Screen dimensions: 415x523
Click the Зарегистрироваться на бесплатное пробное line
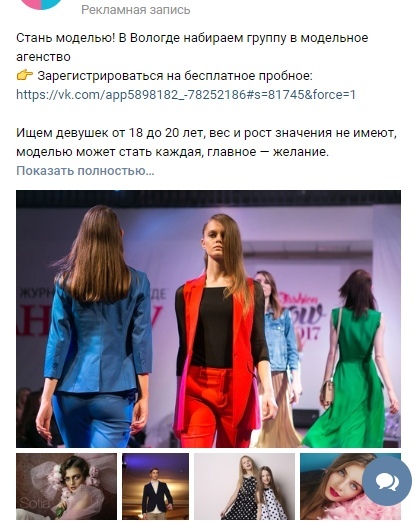click(x=175, y=76)
